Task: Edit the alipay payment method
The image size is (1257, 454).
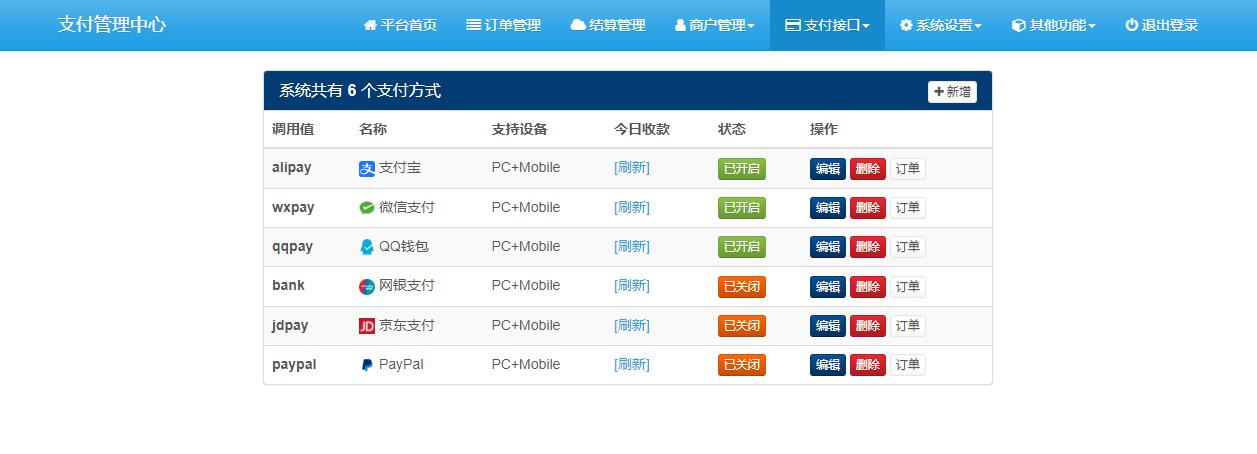Action: pos(828,169)
